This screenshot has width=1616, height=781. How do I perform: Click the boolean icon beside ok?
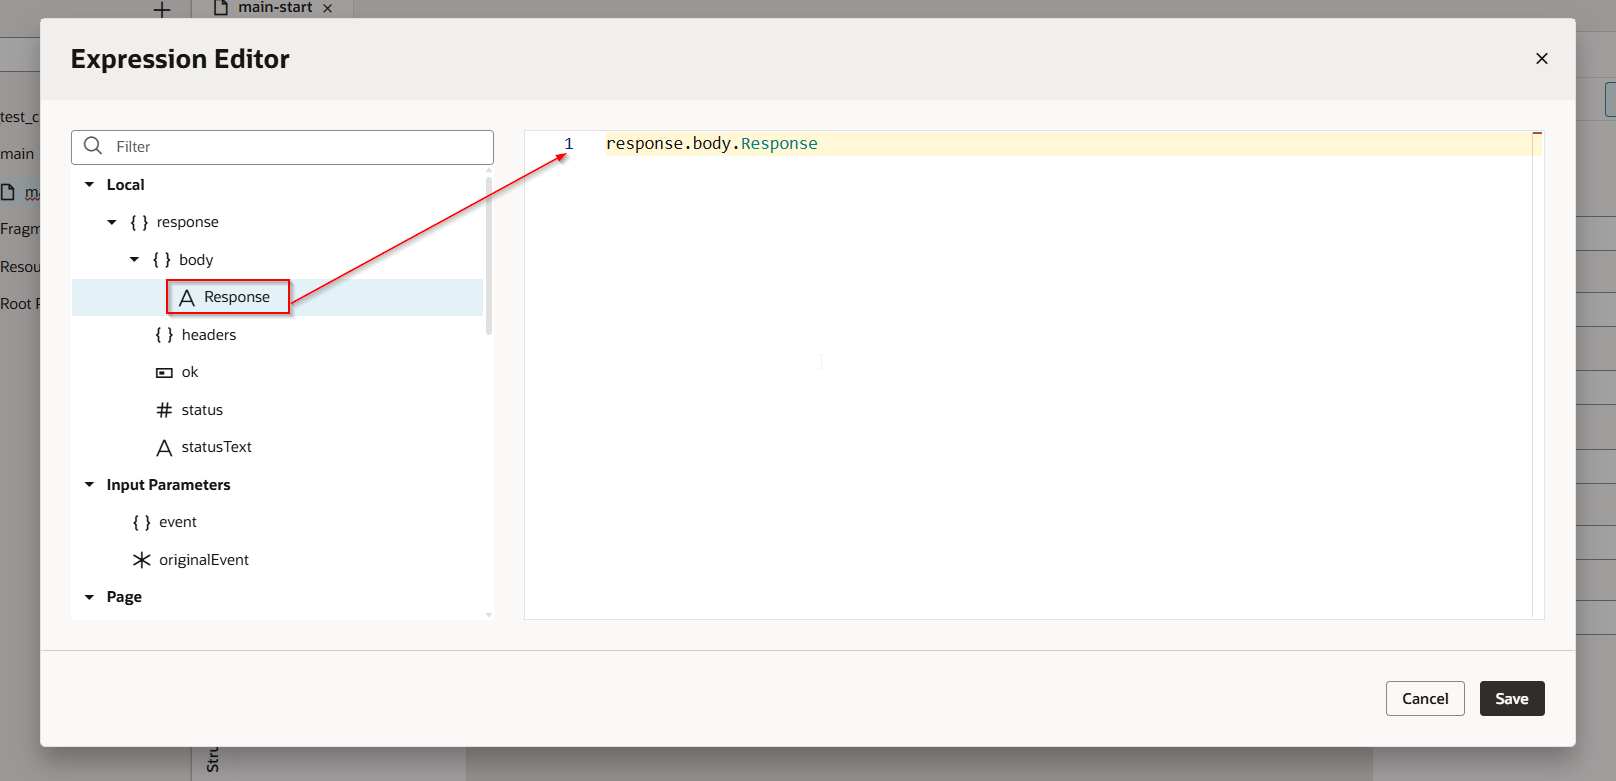164,372
